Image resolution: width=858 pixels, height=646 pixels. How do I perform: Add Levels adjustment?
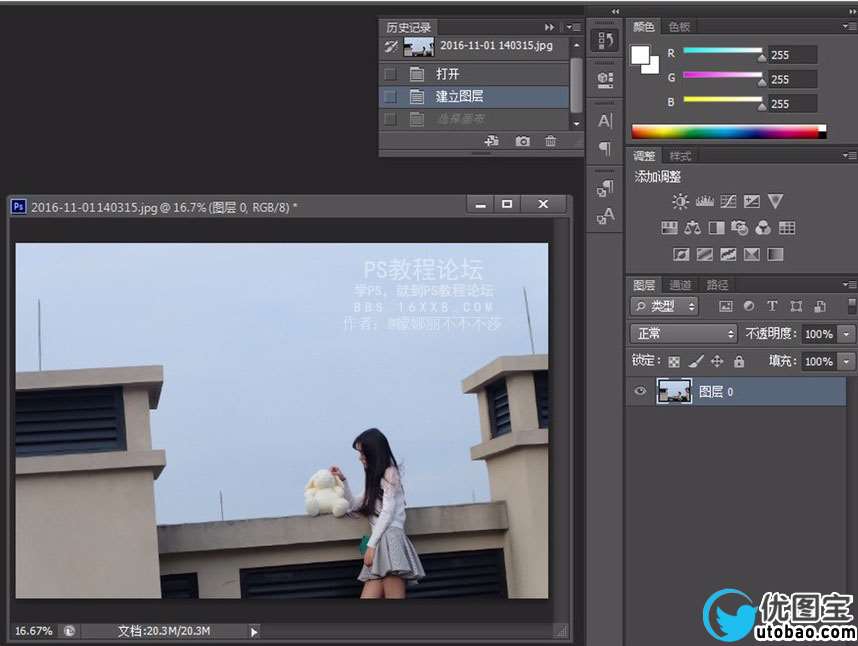point(704,202)
